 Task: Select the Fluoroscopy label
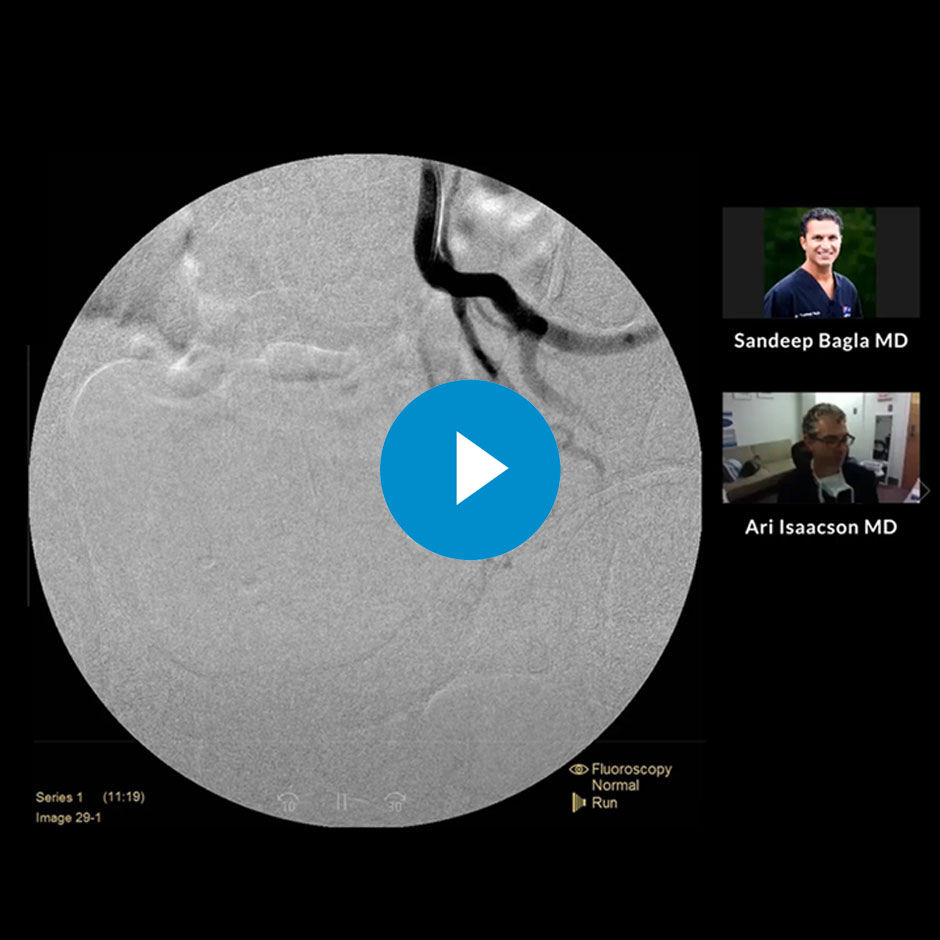[x=631, y=770]
